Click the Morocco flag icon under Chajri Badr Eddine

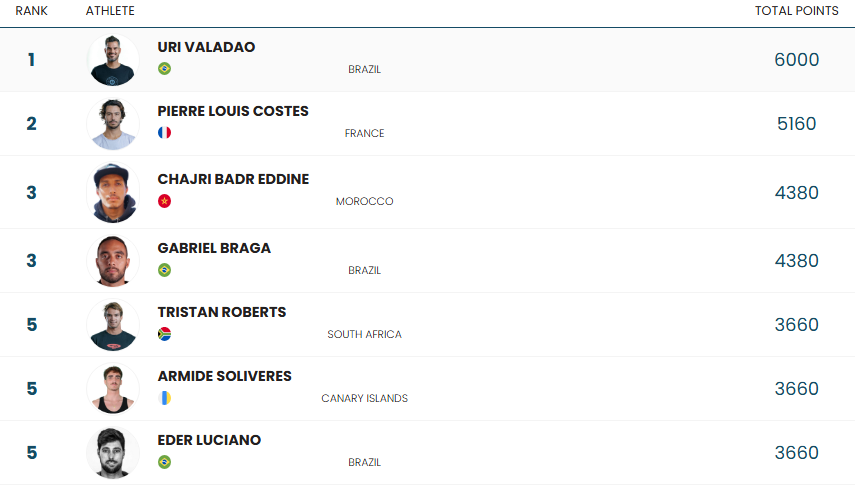click(x=164, y=201)
